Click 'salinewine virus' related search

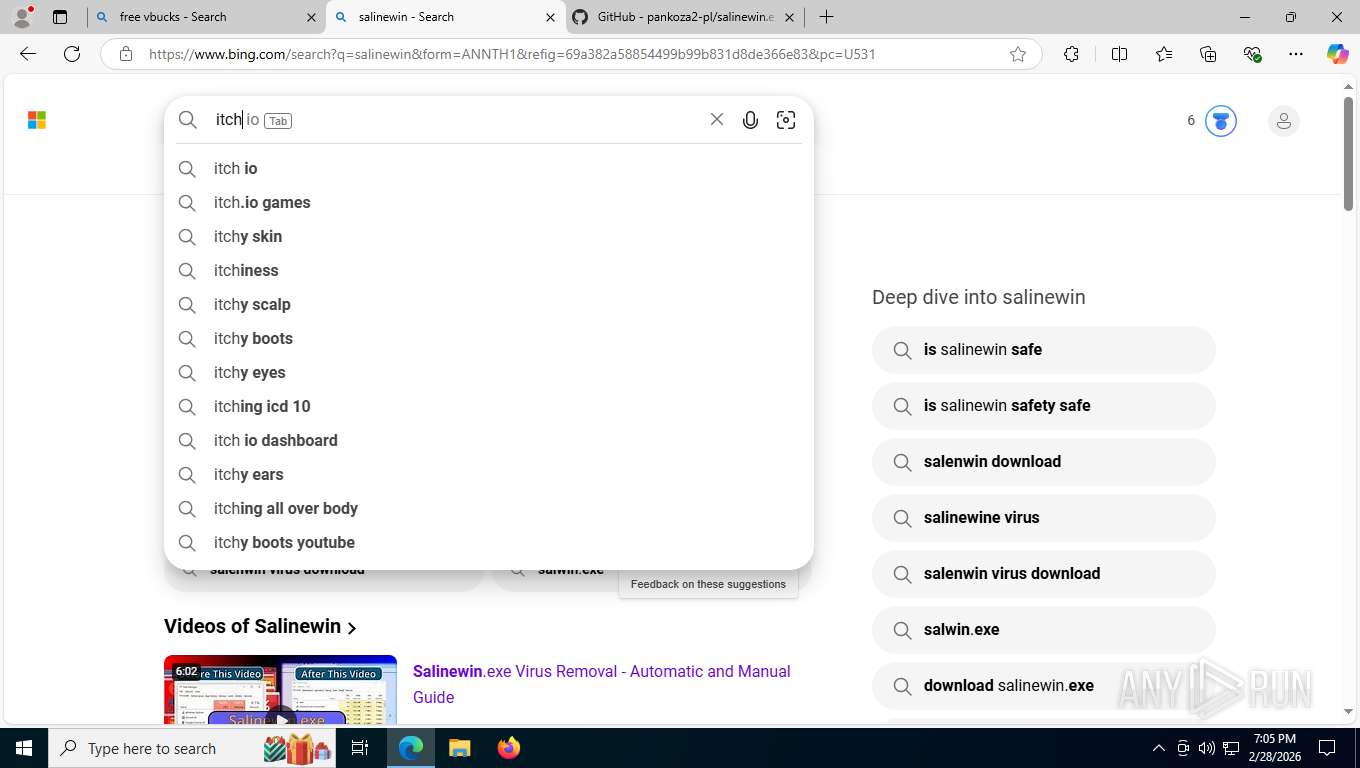tap(1043, 518)
